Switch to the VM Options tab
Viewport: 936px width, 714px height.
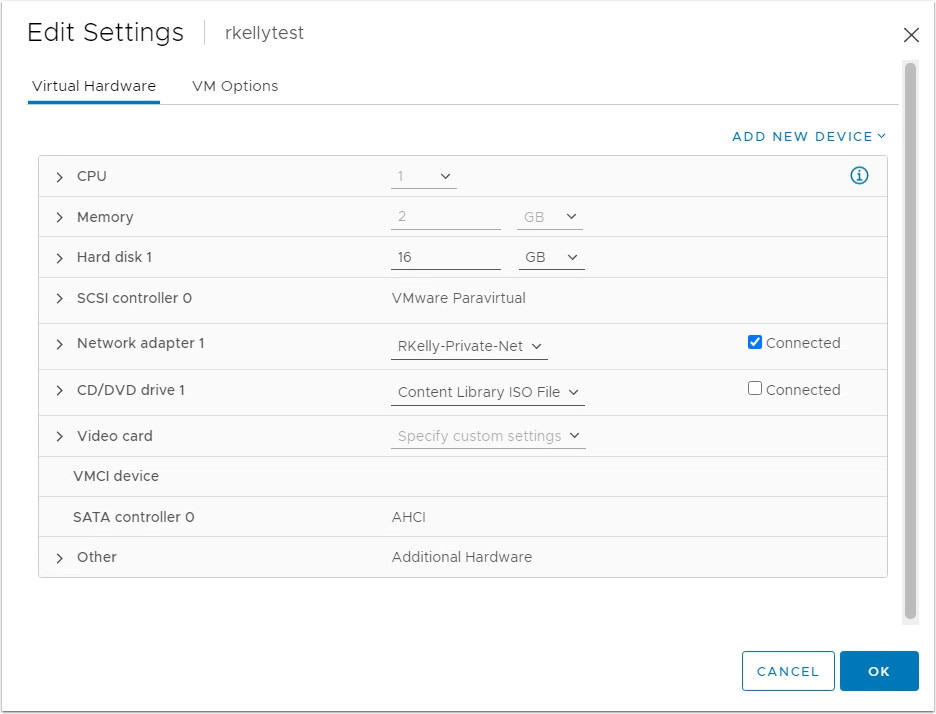235,86
